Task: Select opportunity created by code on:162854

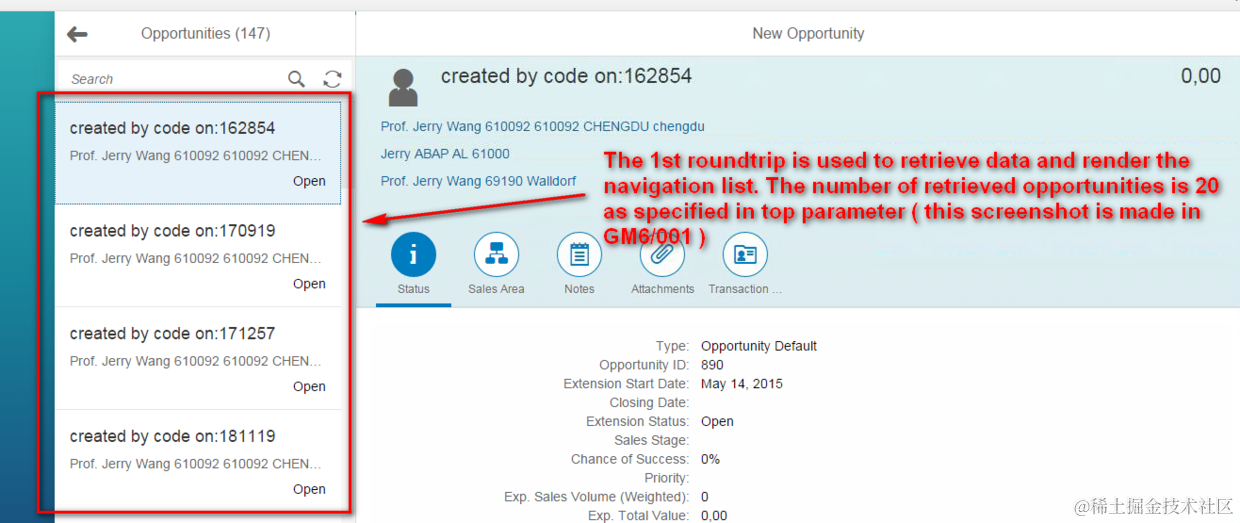Action: 198,152
